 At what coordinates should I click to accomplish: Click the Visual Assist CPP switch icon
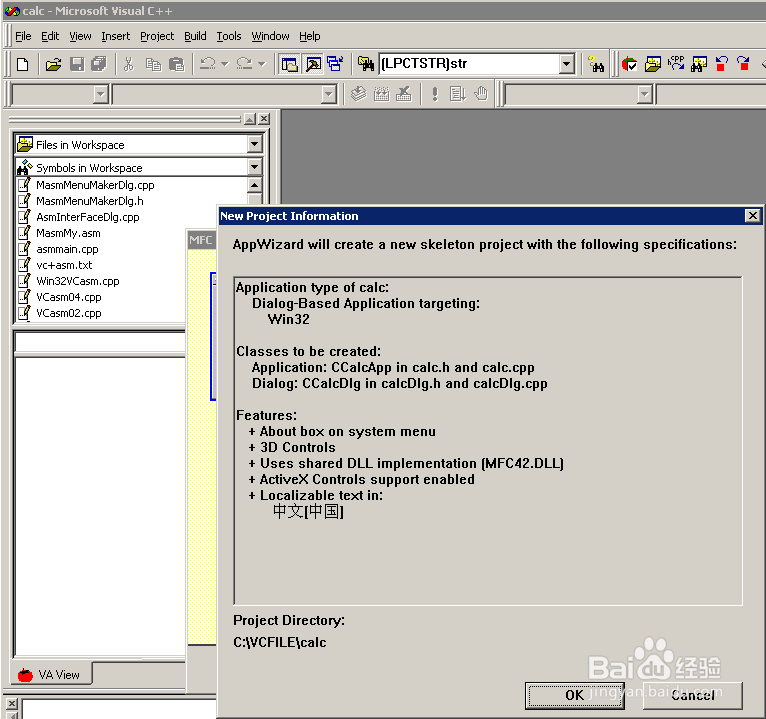tap(676, 64)
